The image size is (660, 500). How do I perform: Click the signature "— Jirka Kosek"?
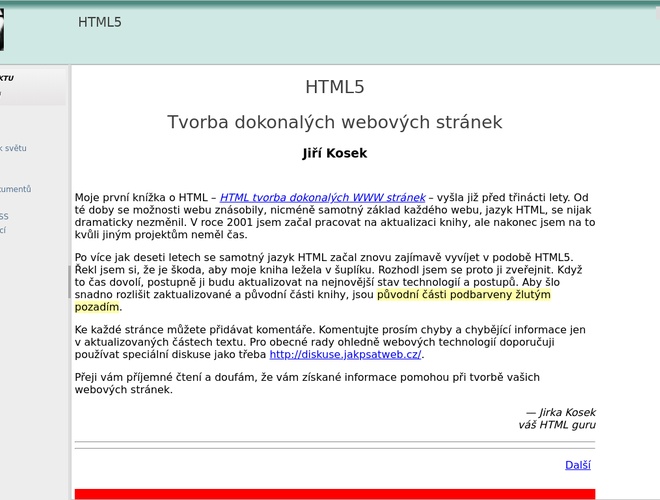[560, 412]
